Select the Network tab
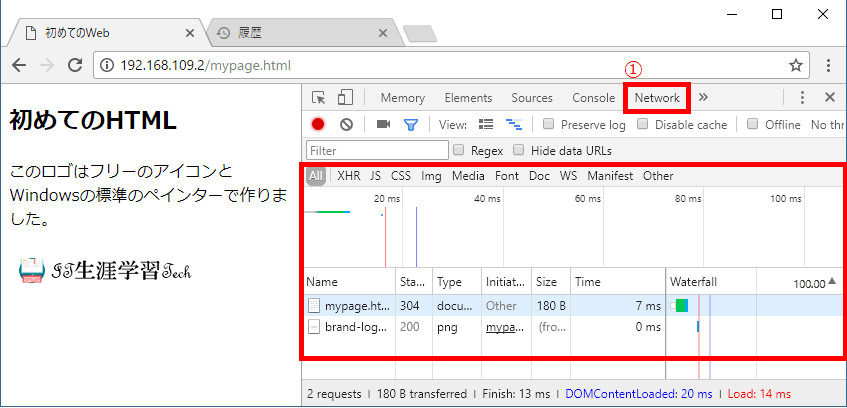Screen dimensions: 847x408 click(657, 98)
